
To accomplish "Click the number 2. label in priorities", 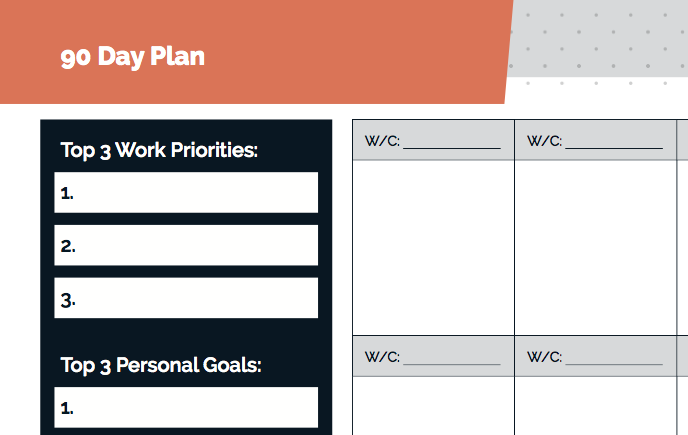I will point(68,246).
